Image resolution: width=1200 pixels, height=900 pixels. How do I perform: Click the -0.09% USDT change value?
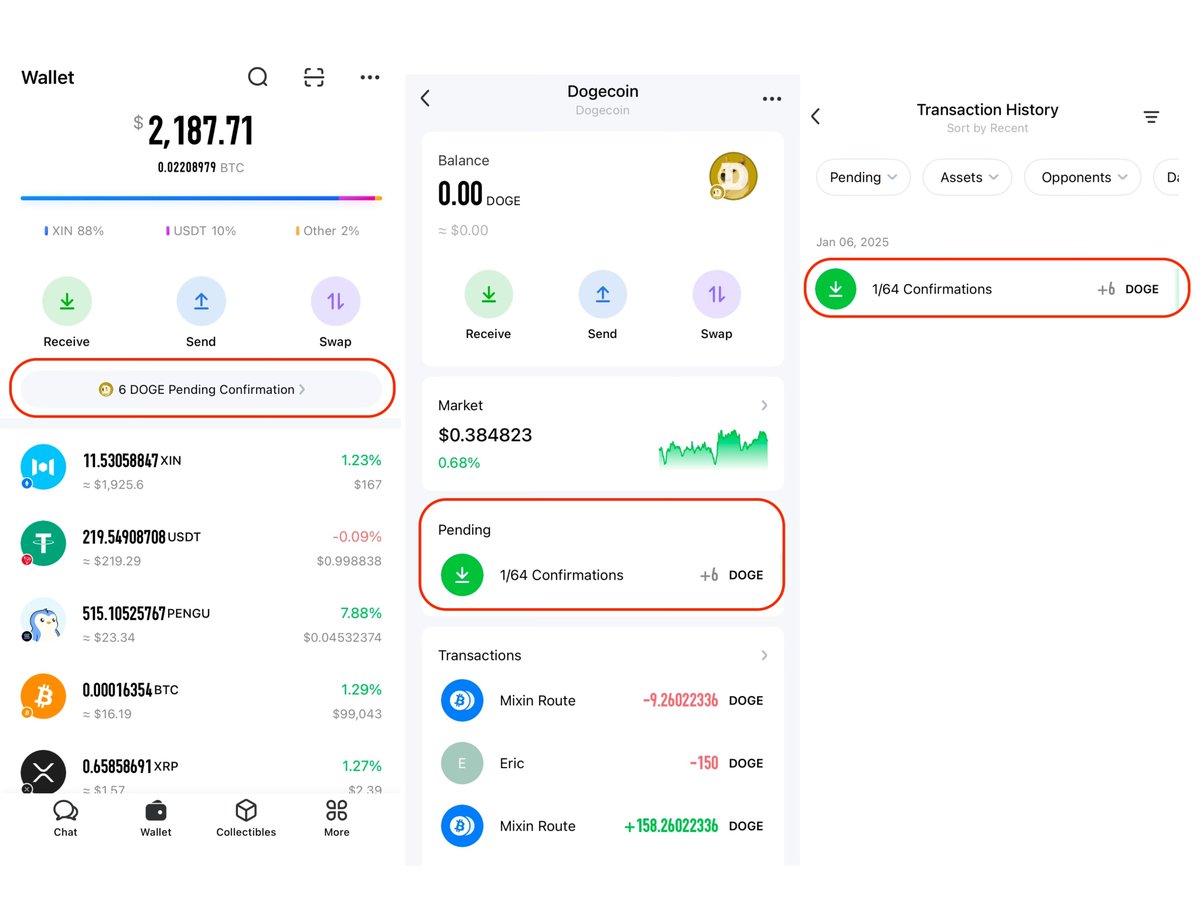click(x=356, y=537)
